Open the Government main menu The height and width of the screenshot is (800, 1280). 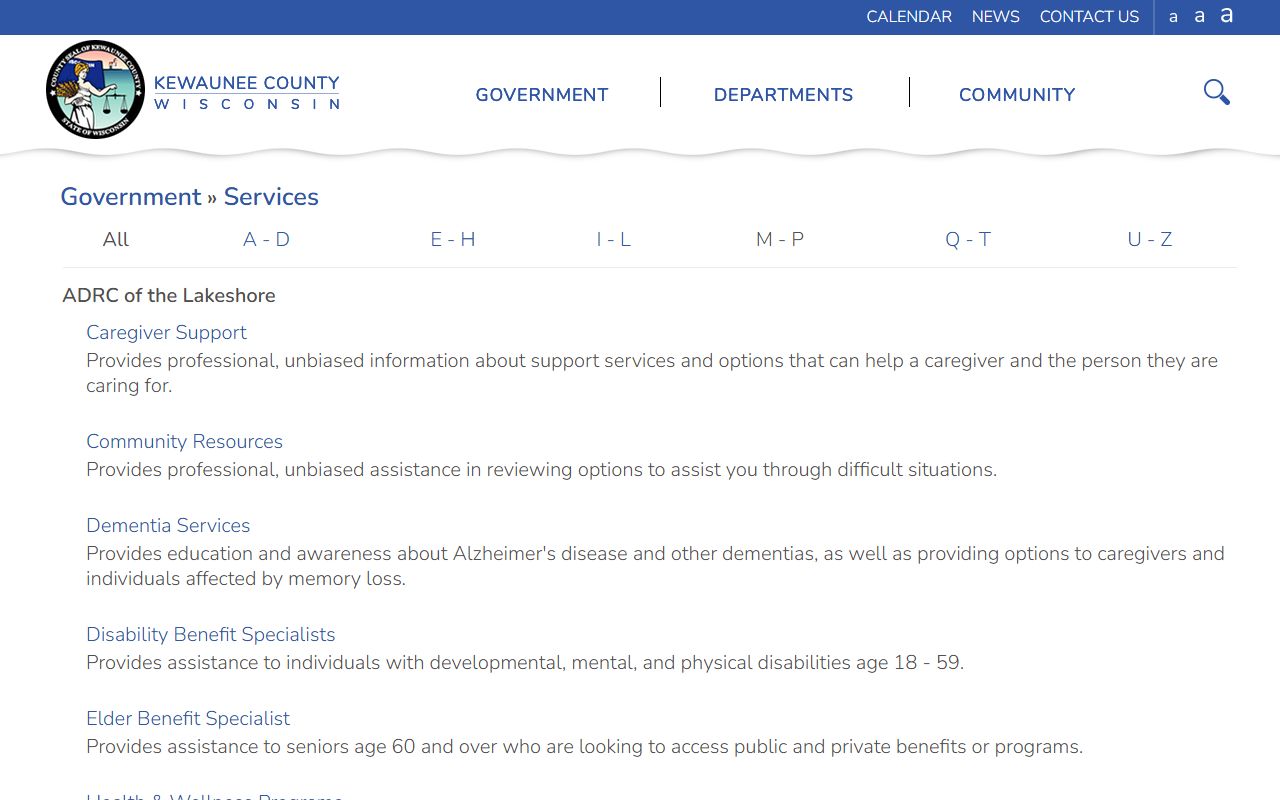[541, 95]
